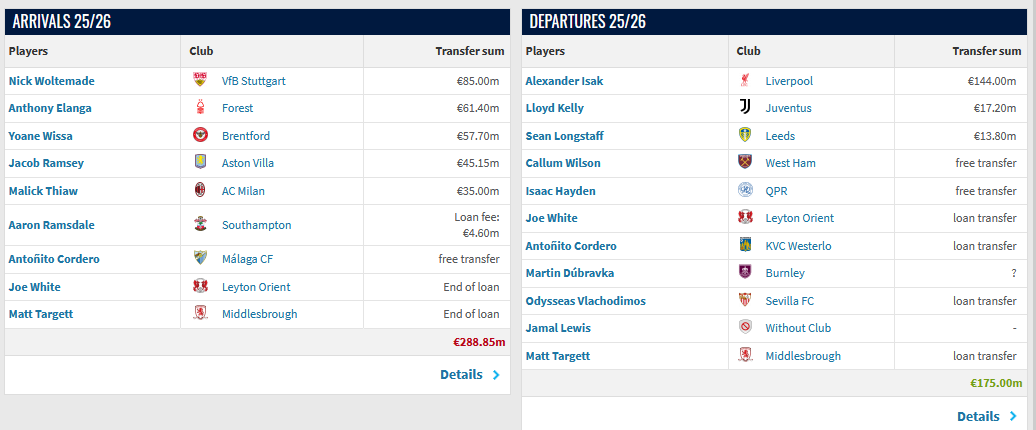Click the Brentford club crest icon
1036x430 pixels.
tap(200, 135)
